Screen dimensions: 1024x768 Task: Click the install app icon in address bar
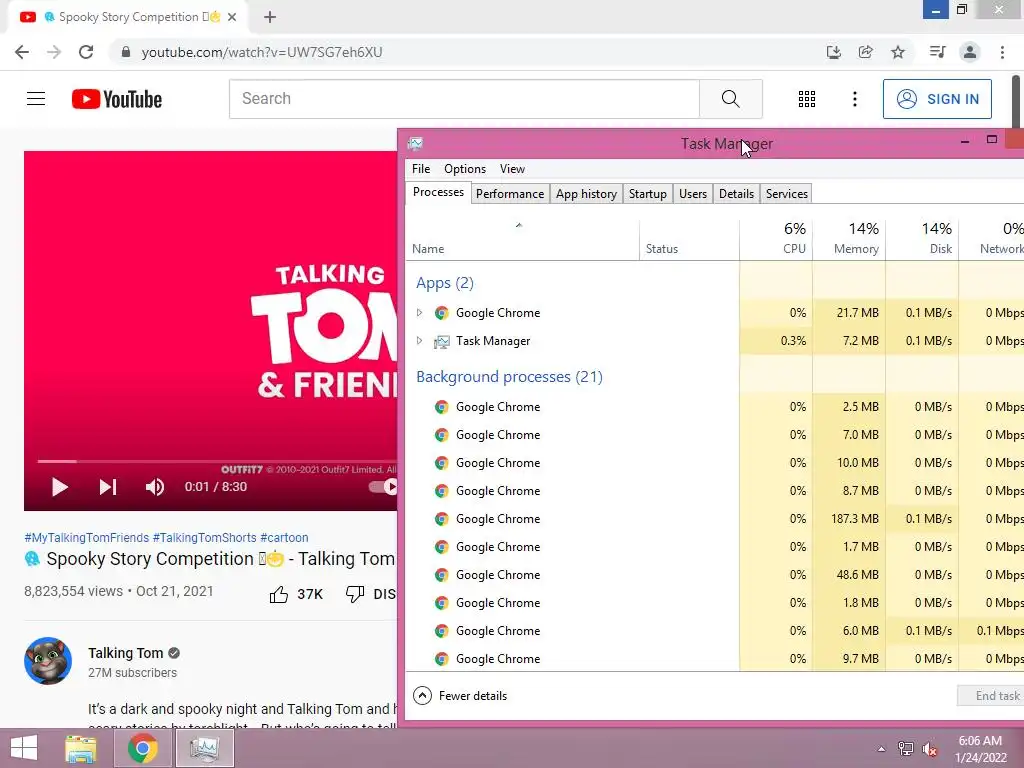tap(833, 52)
